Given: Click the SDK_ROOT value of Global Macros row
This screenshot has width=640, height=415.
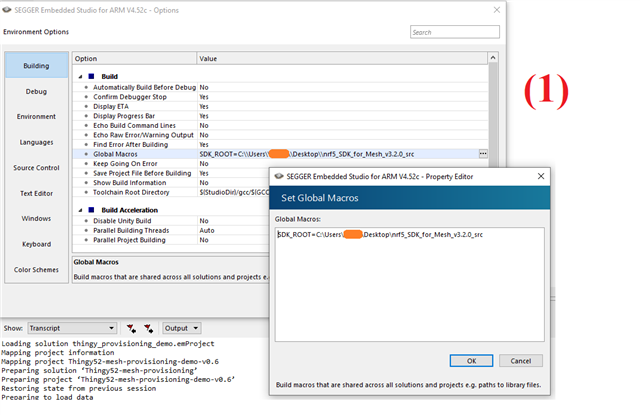Looking at the screenshot, I should 307,154.
